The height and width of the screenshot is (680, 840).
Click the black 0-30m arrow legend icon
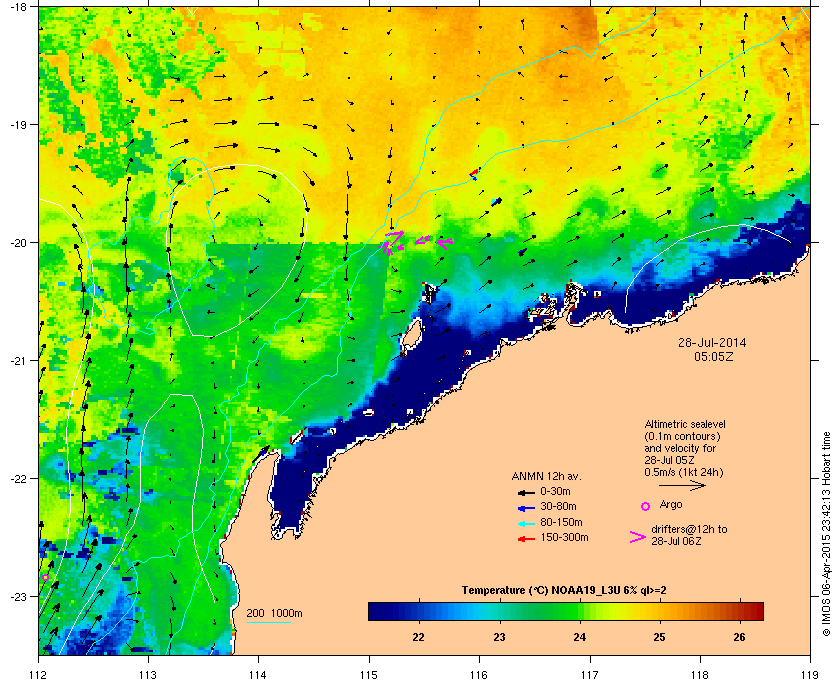pyautogui.click(x=526, y=492)
